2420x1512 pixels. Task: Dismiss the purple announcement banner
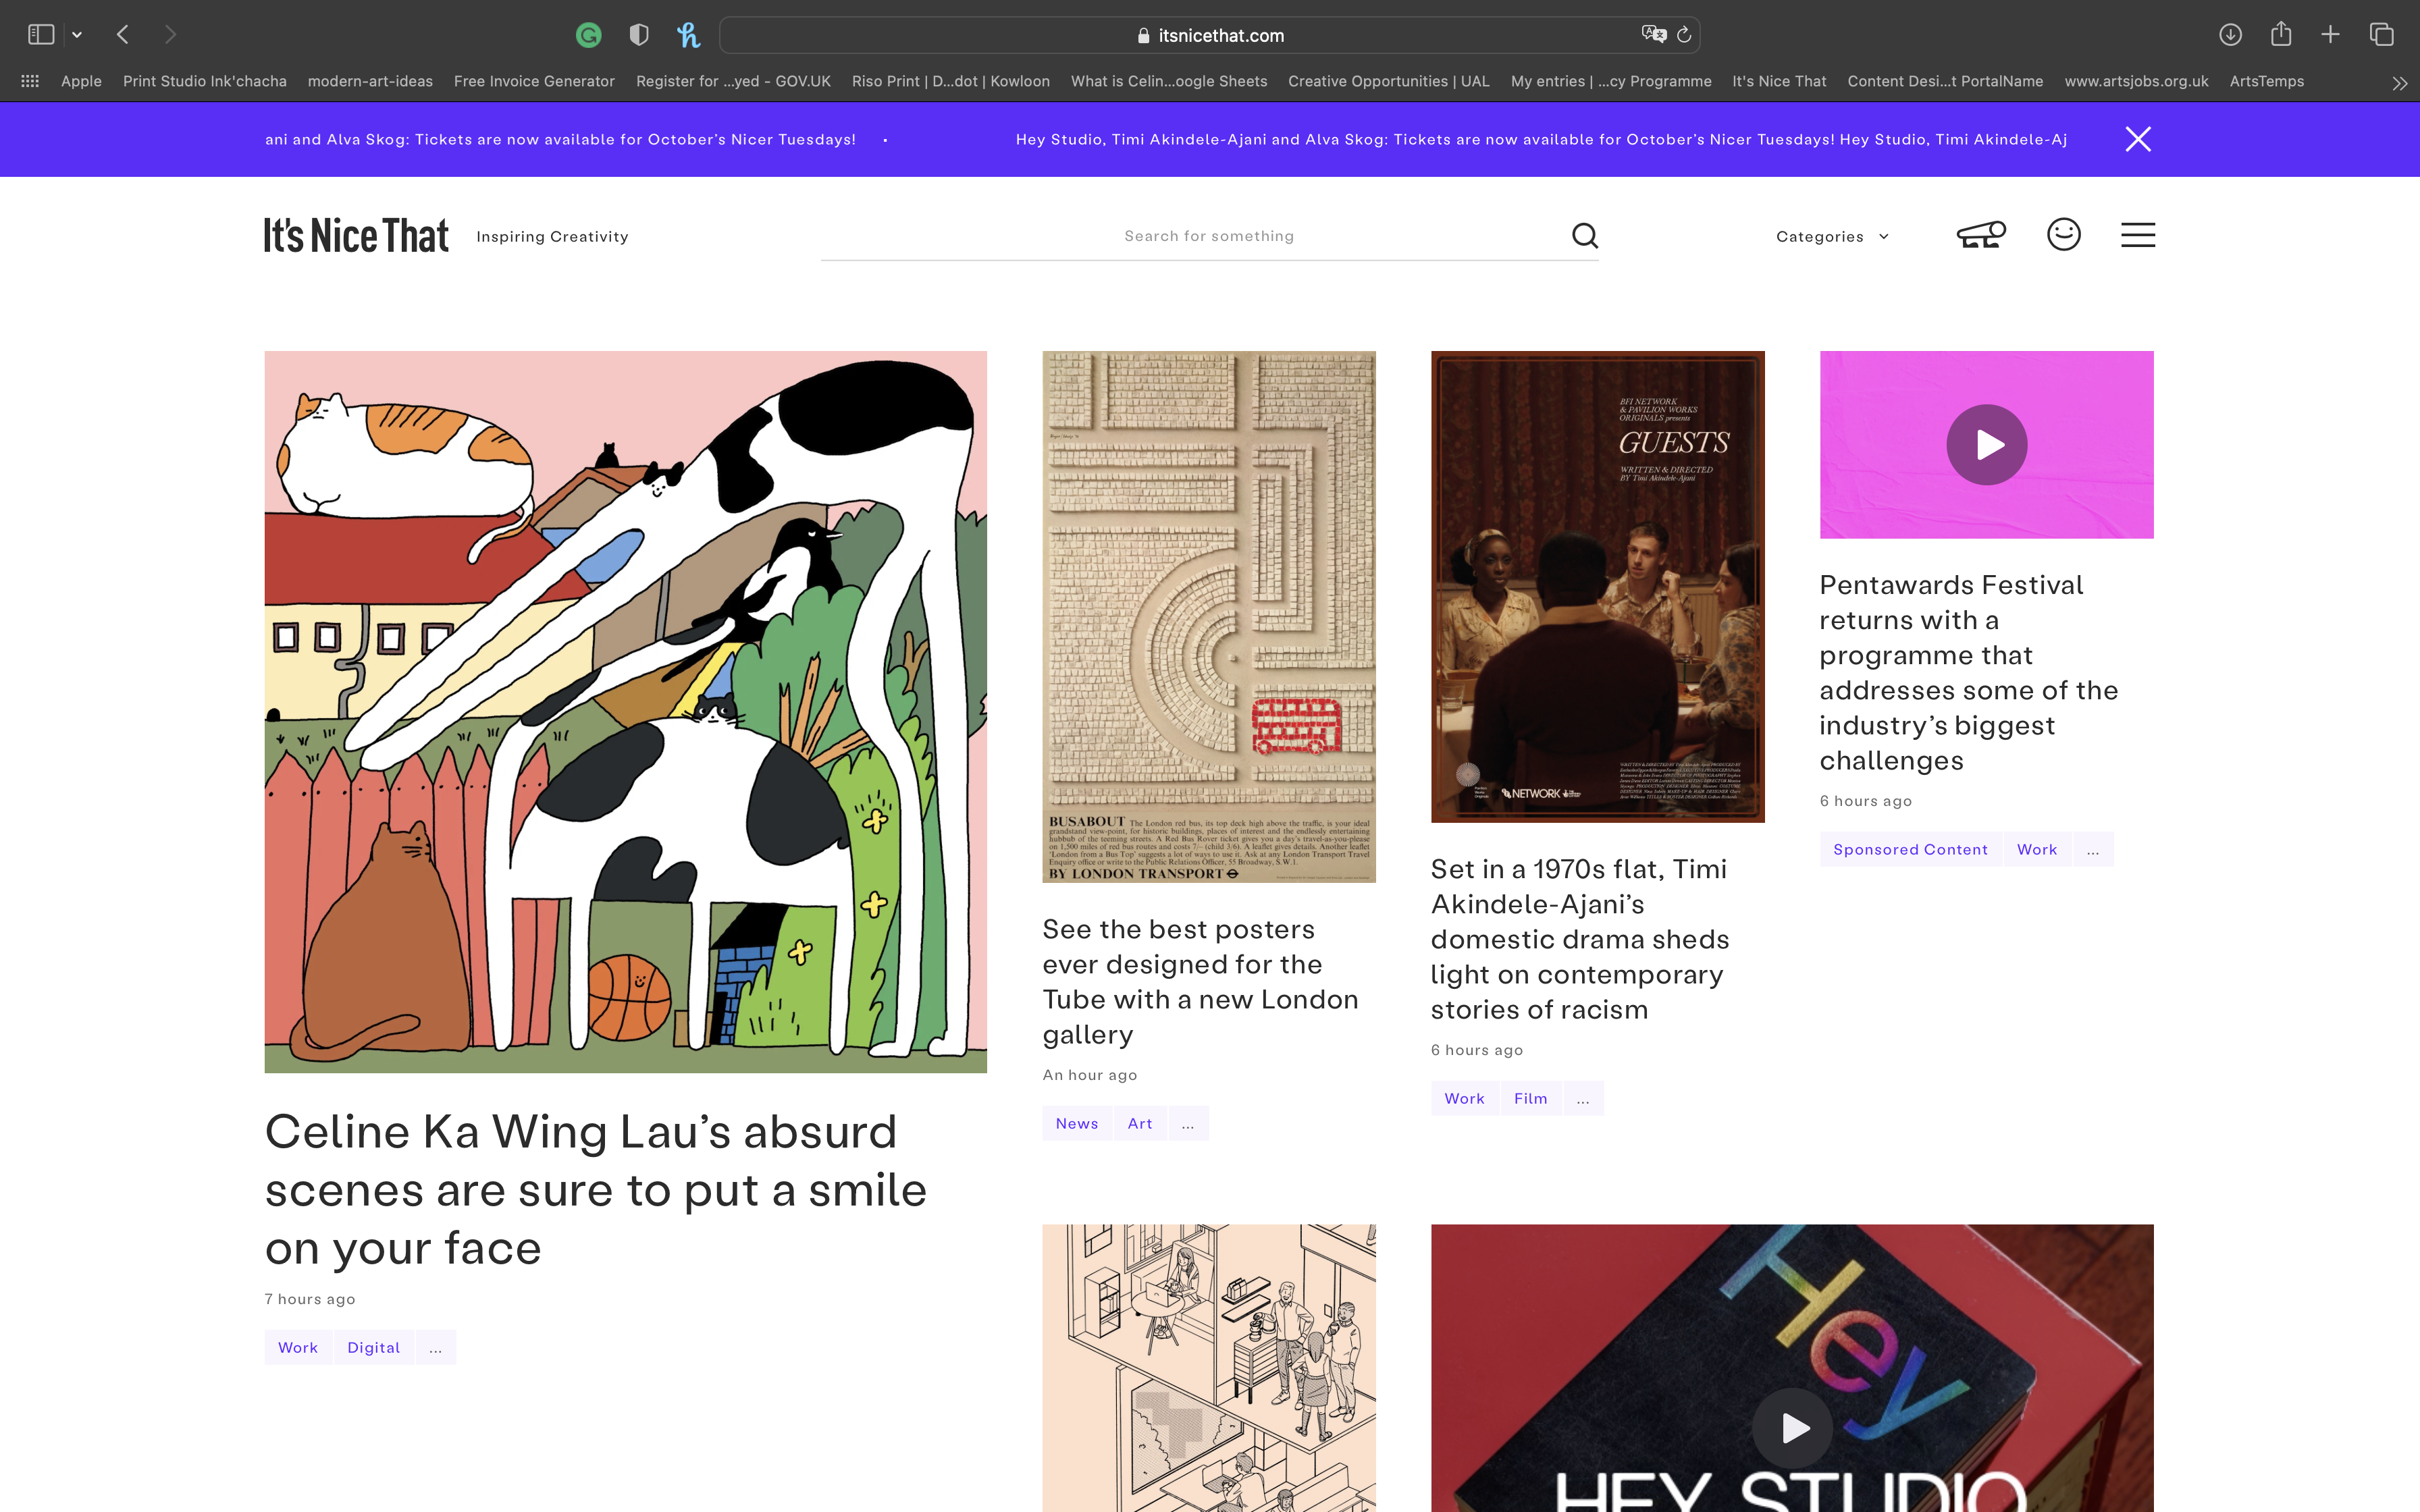[x=2137, y=139]
